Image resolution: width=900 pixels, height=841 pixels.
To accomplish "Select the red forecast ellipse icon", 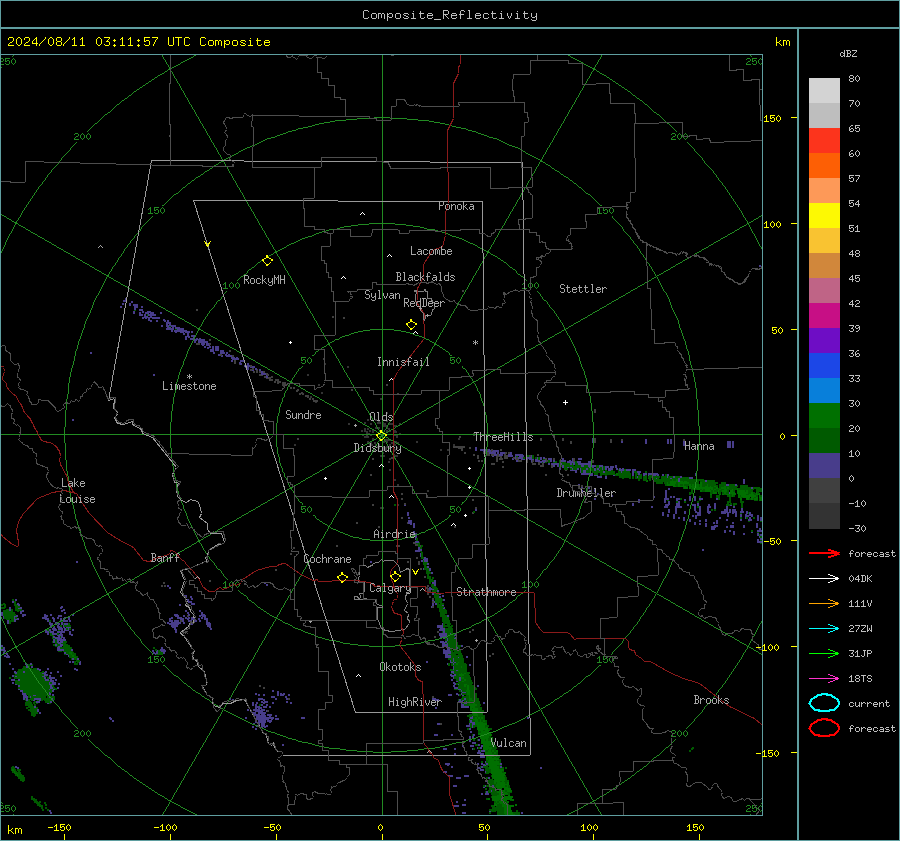I will click(824, 728).
